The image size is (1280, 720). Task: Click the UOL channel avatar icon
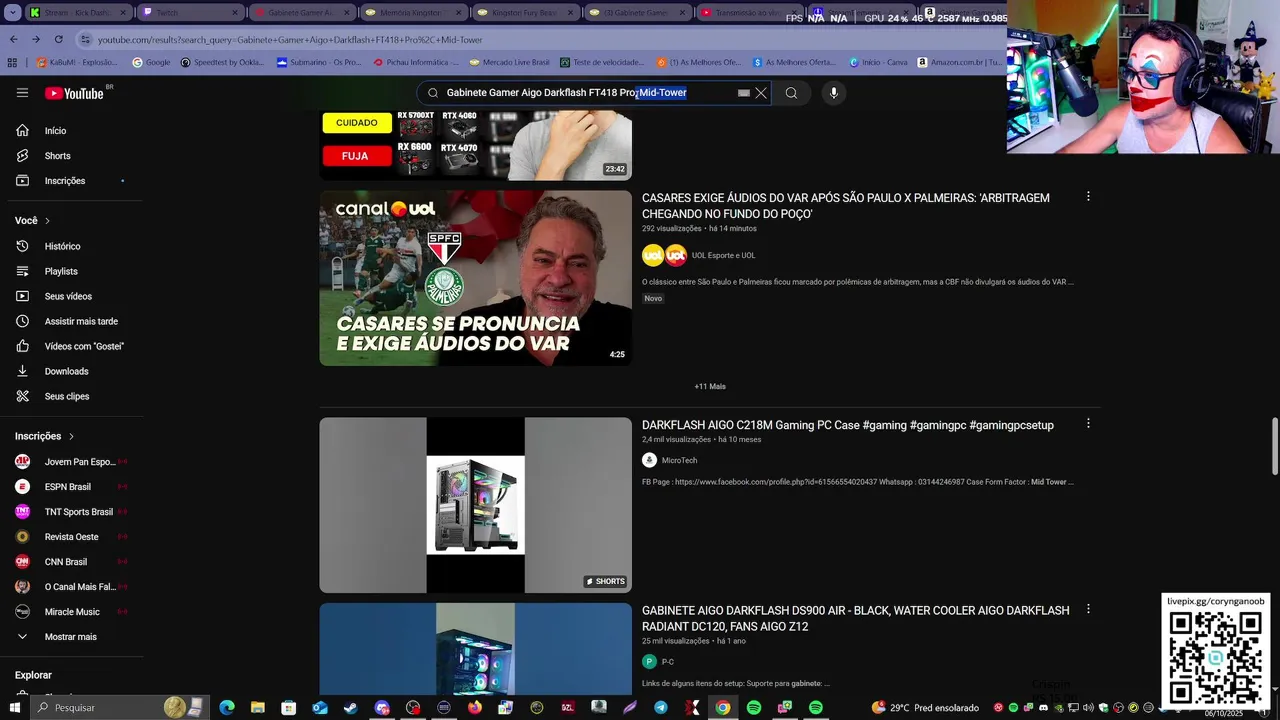653,255
